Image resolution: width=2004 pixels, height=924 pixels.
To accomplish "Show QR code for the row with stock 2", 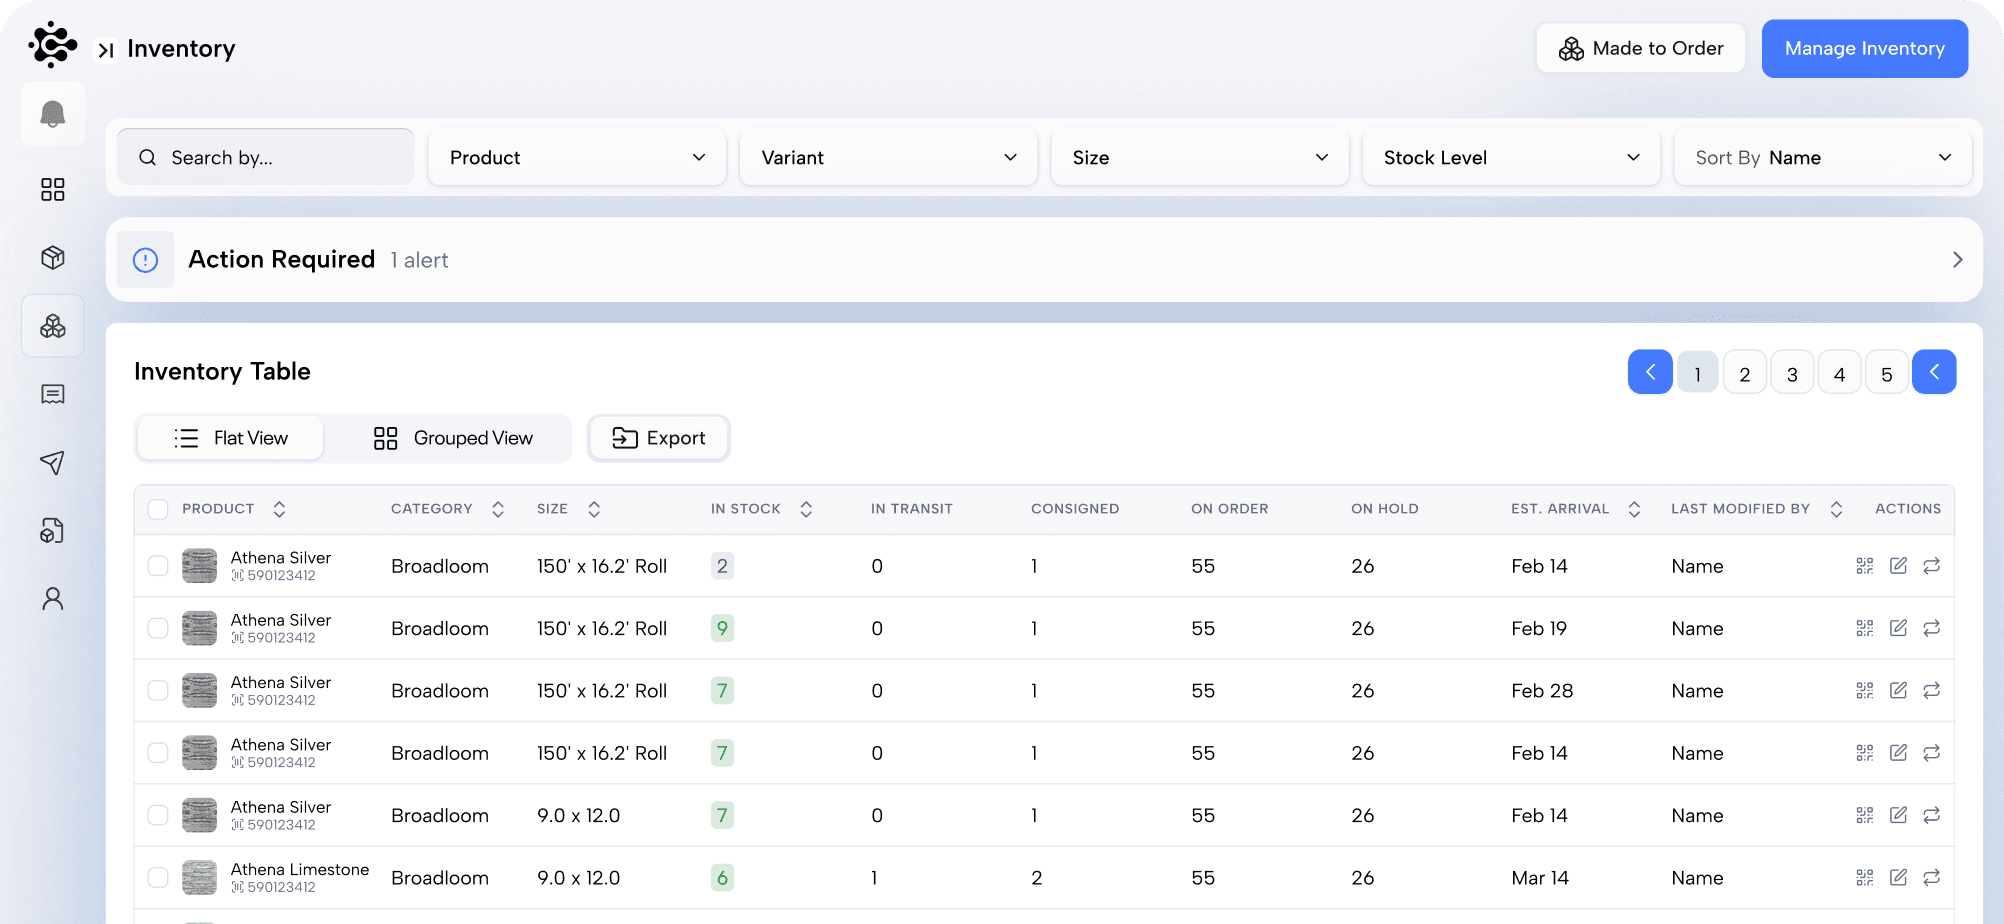I will [x=1865, y=566].
